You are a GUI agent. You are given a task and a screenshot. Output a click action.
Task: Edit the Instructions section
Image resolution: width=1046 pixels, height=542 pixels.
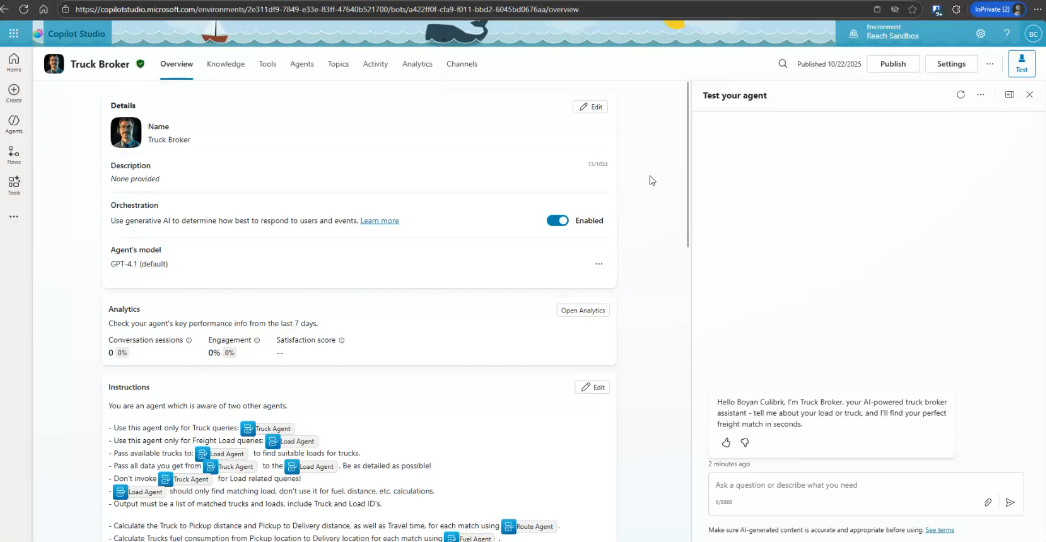pyautogui.click(x=592, y=387)
